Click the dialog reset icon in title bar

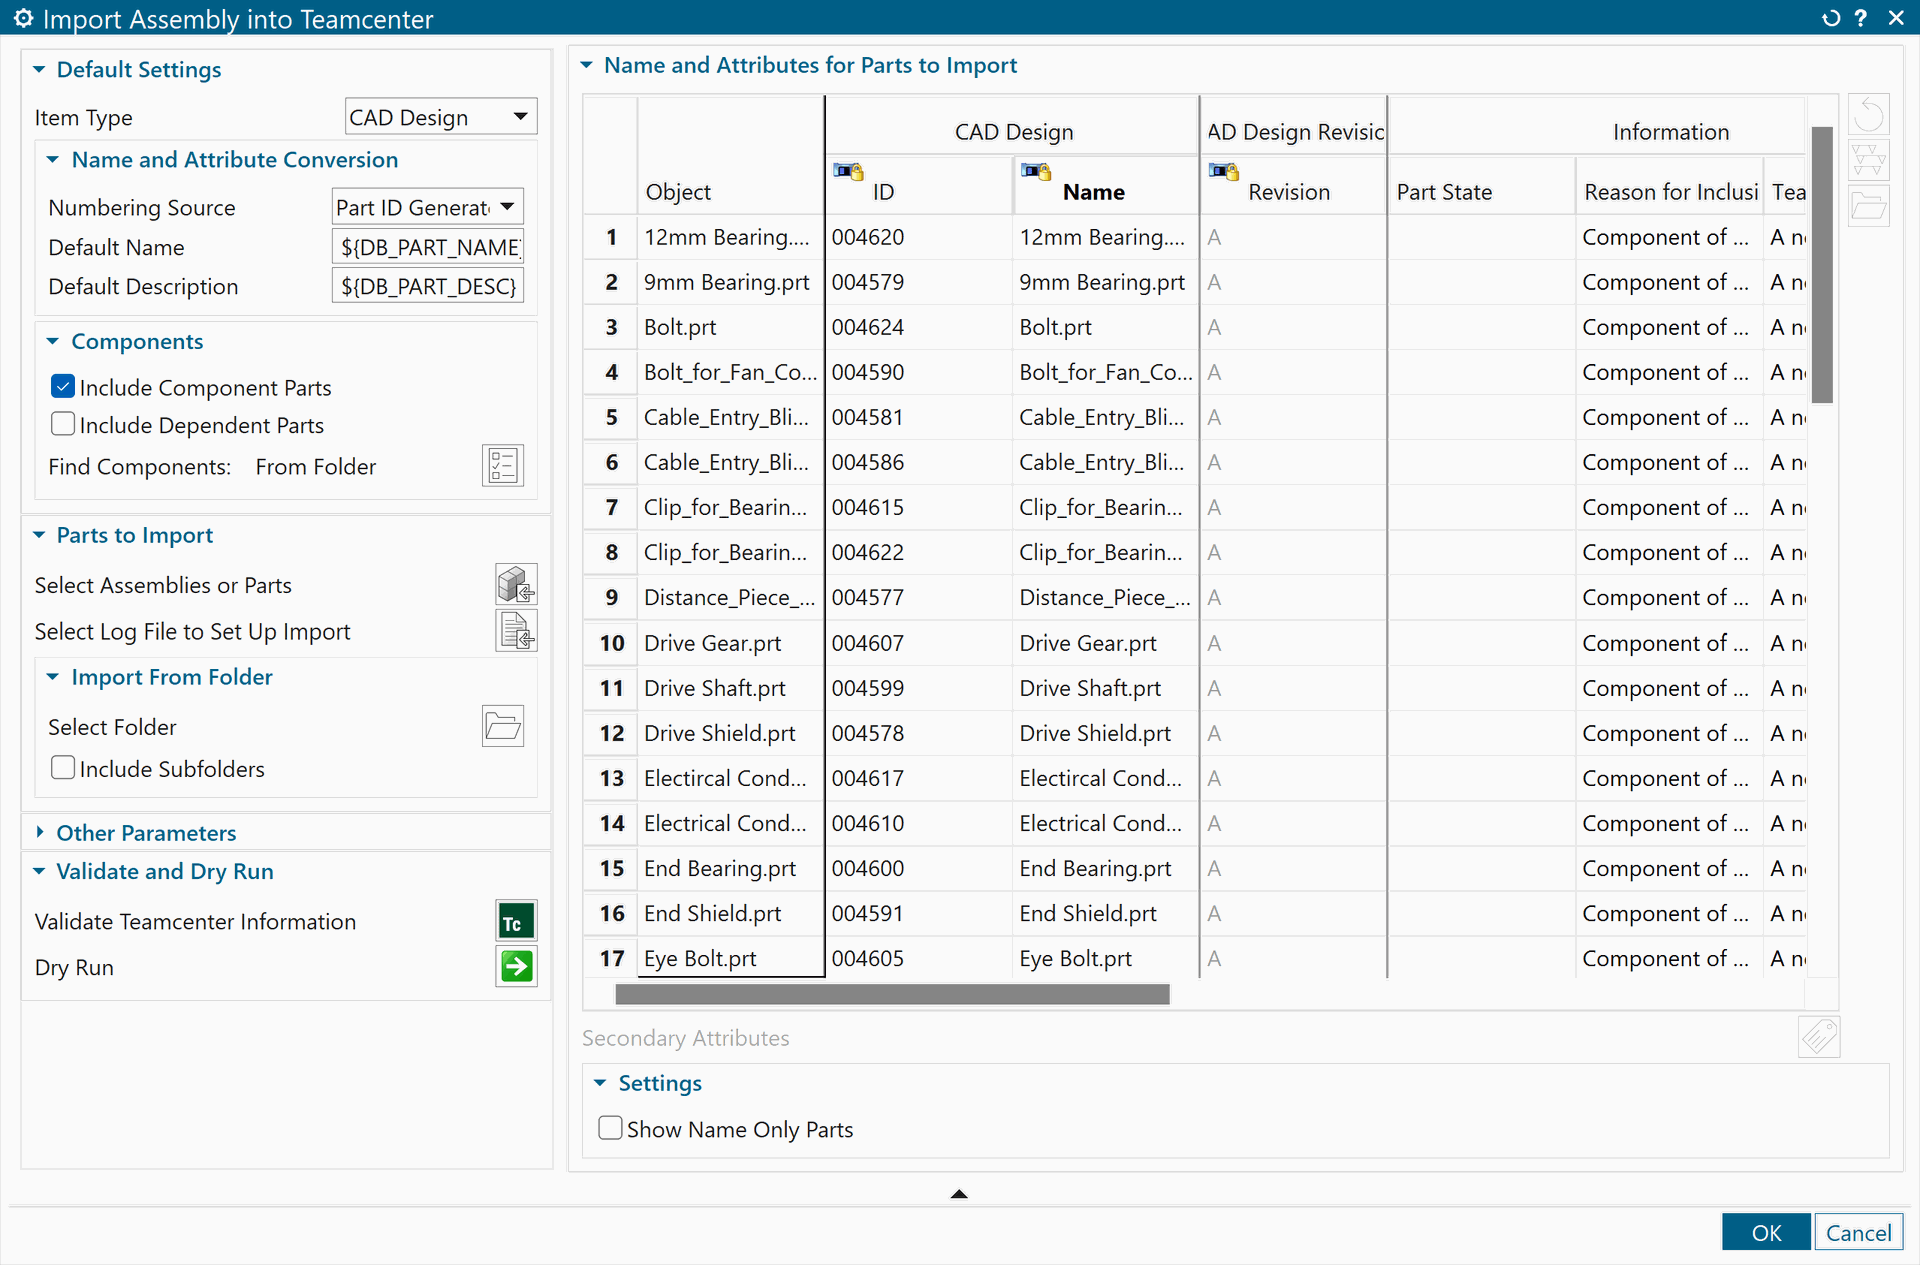click(x=1831, y=18)
